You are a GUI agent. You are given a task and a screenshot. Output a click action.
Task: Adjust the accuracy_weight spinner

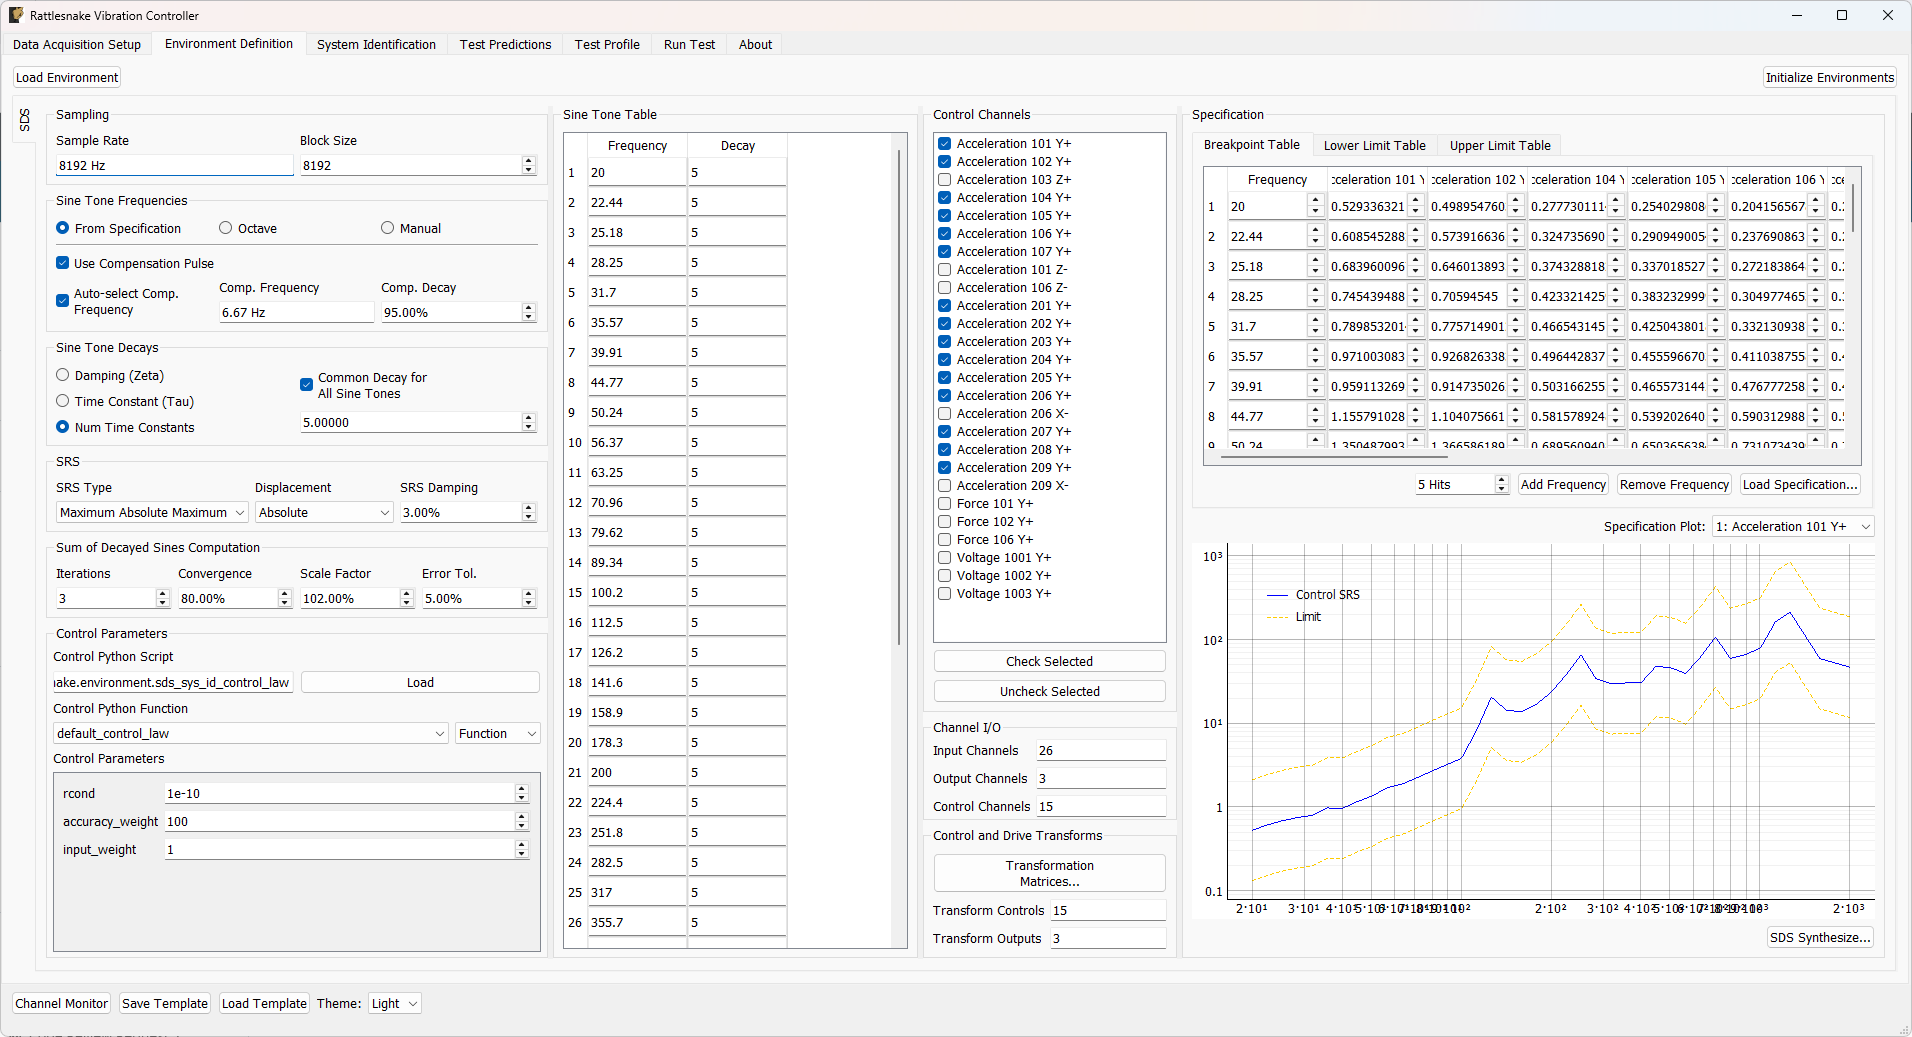click(x=521, y=821)
